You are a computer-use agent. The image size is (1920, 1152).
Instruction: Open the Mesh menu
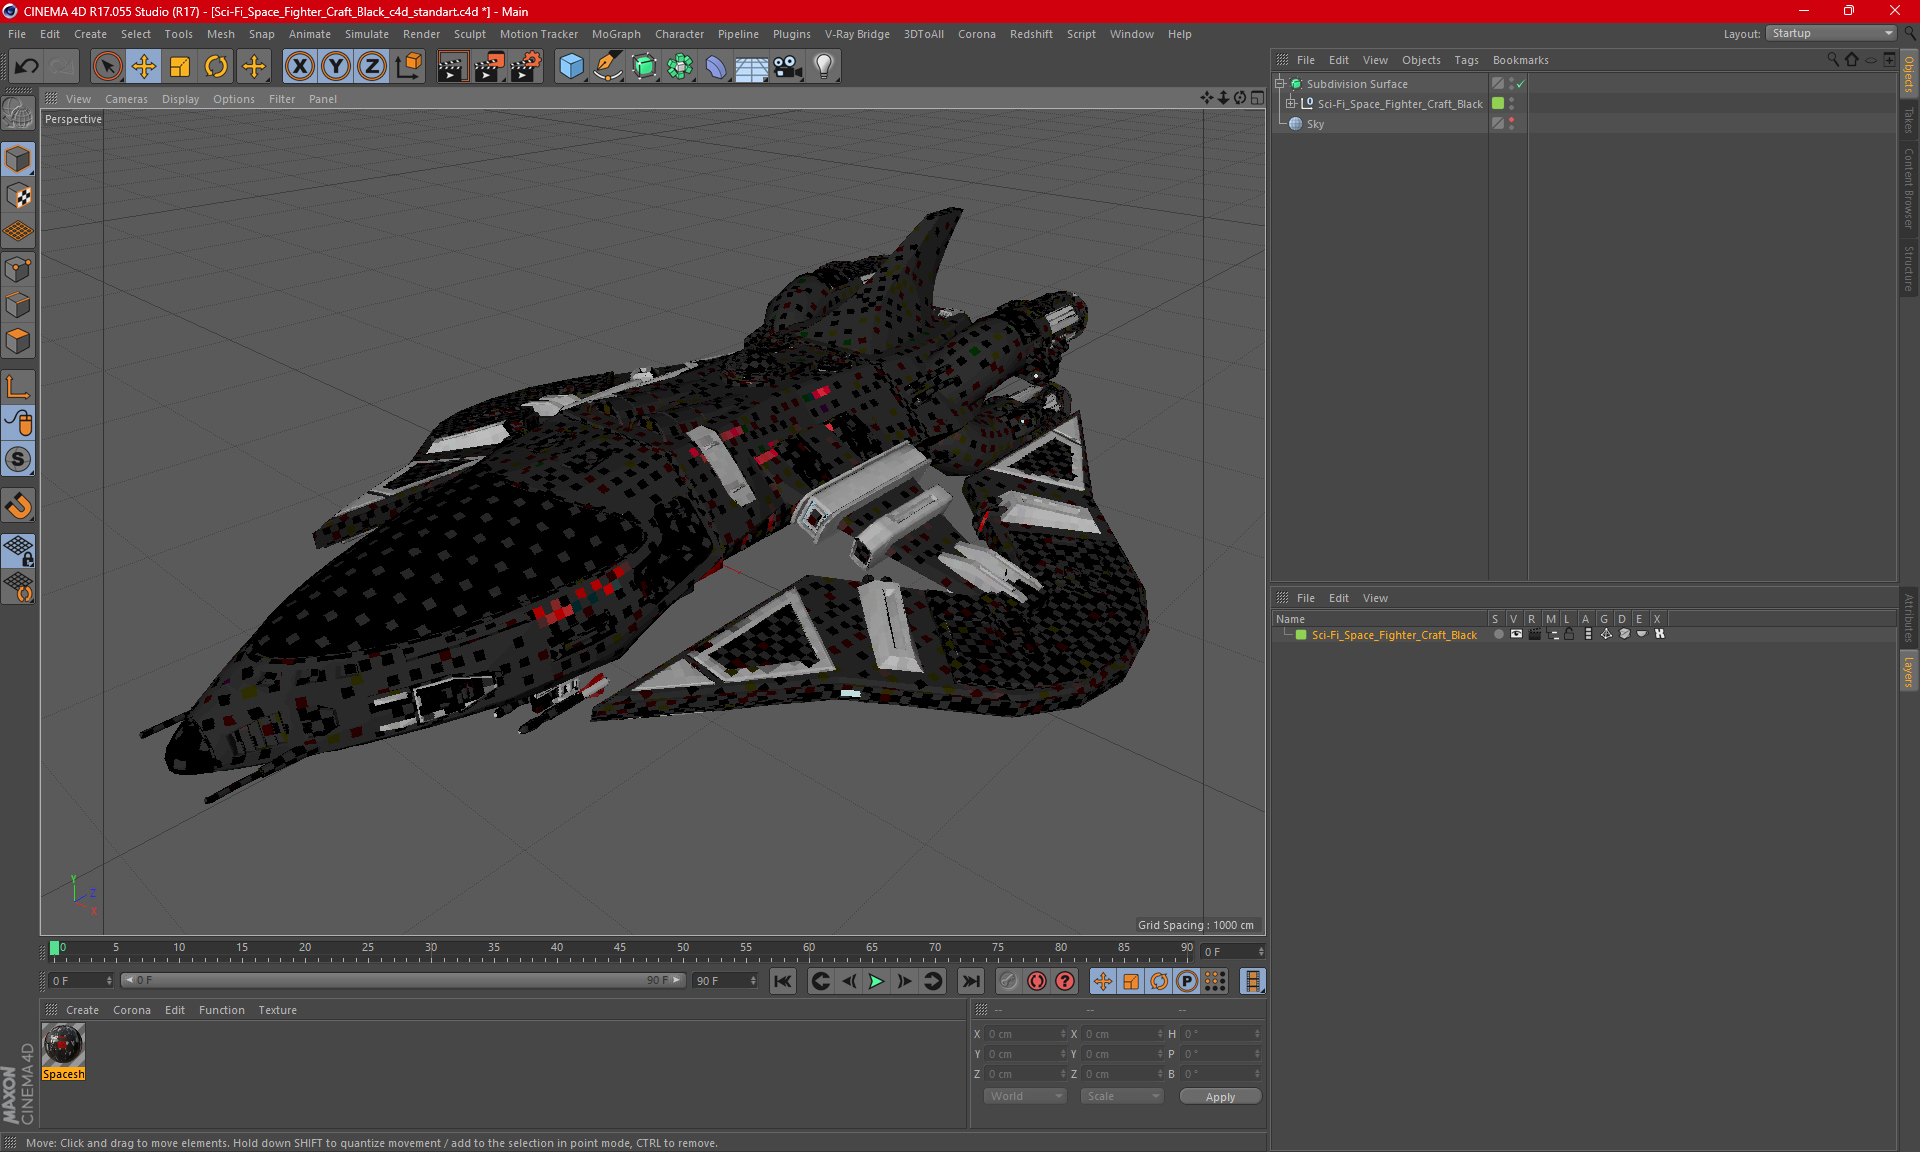tap(220, 34)
